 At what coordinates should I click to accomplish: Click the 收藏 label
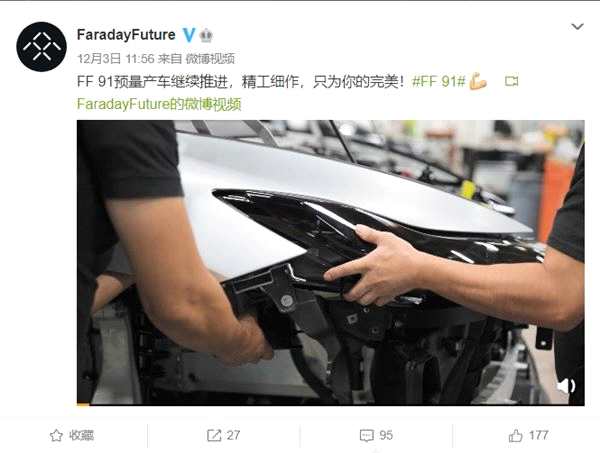click(x=81, y=435)
